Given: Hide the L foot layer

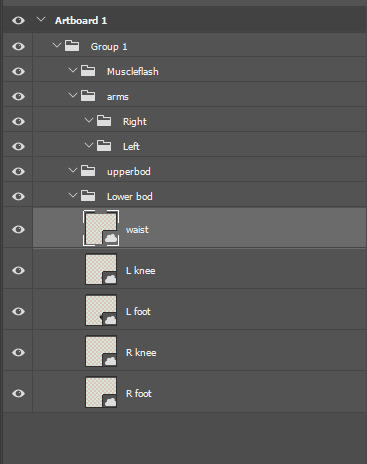Looking at the screenshot, I should tap(18, 311).
